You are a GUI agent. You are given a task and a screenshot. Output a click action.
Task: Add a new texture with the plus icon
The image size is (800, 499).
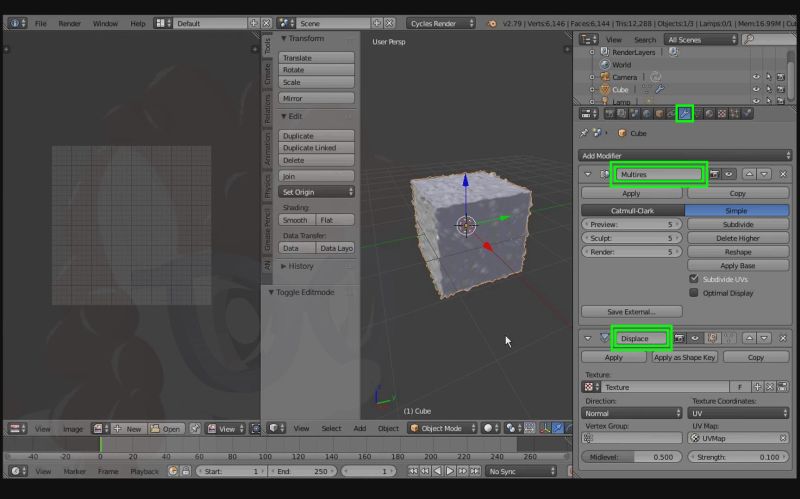(x=758, y=387)
